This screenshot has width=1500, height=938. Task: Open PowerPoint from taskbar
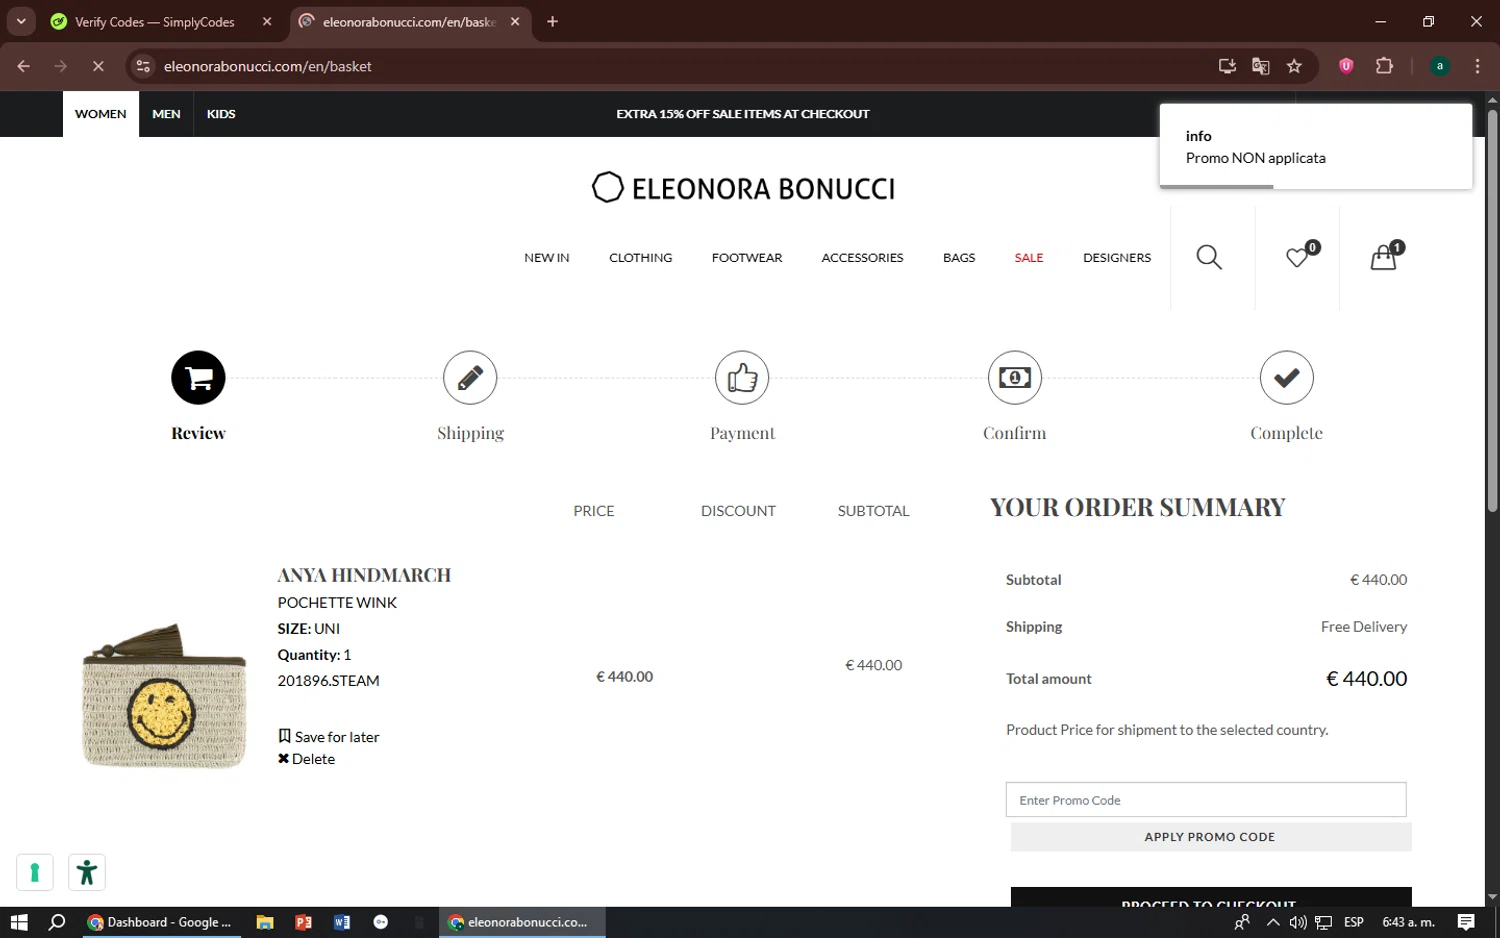tap(304, 922)
